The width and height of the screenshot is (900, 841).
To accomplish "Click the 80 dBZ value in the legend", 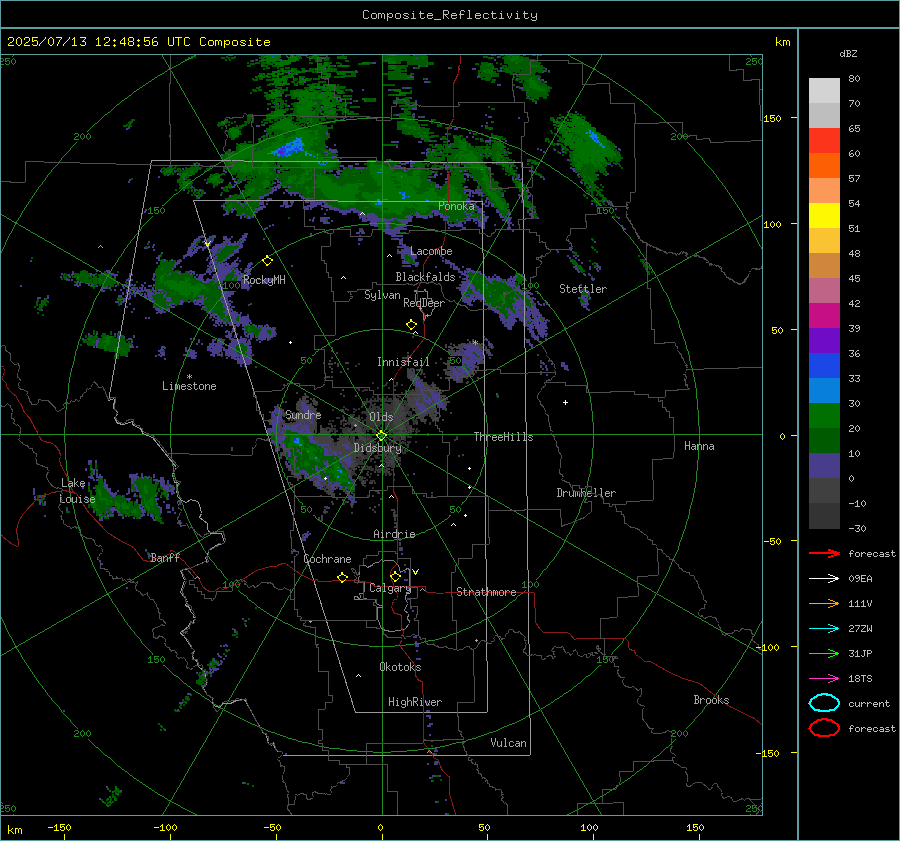I will [x=854, y=79].
